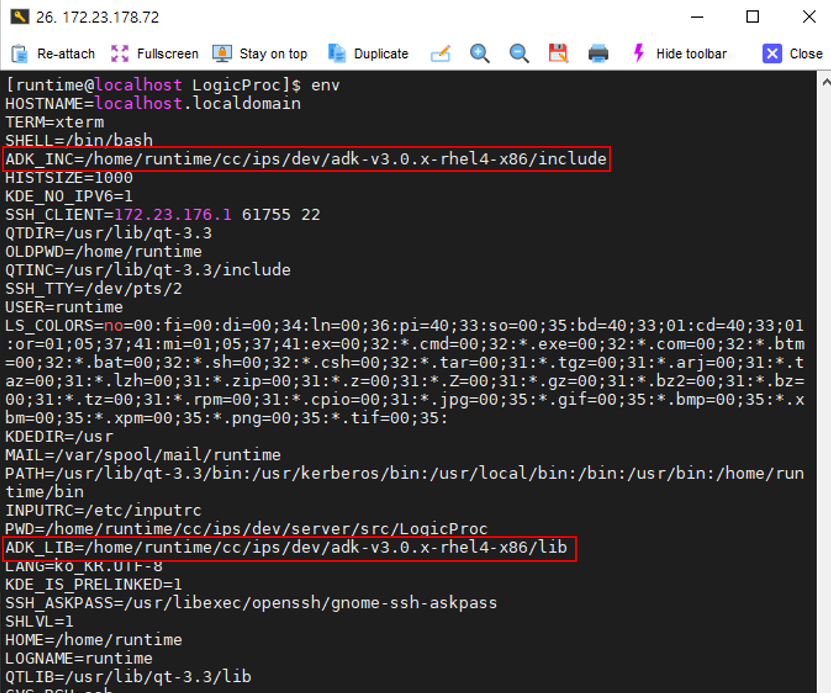Maximize the terminal window
The width and height of the screenshot is (831, 693).
(752, 17)
